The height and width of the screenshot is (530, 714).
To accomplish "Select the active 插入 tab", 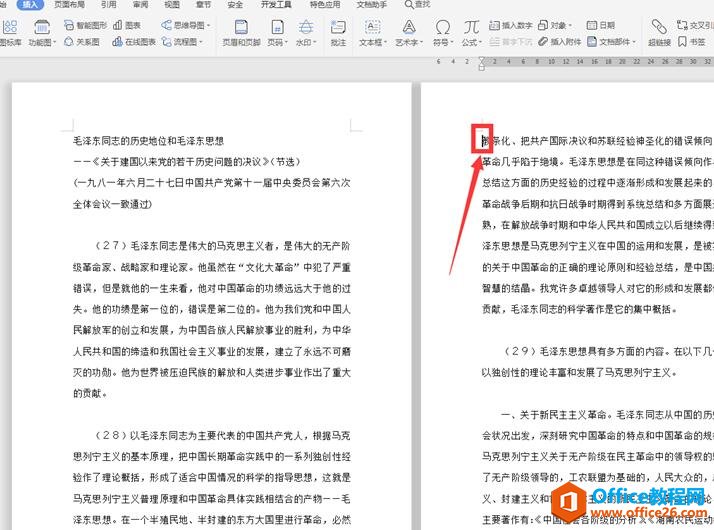I will click(x=30, y=5).
